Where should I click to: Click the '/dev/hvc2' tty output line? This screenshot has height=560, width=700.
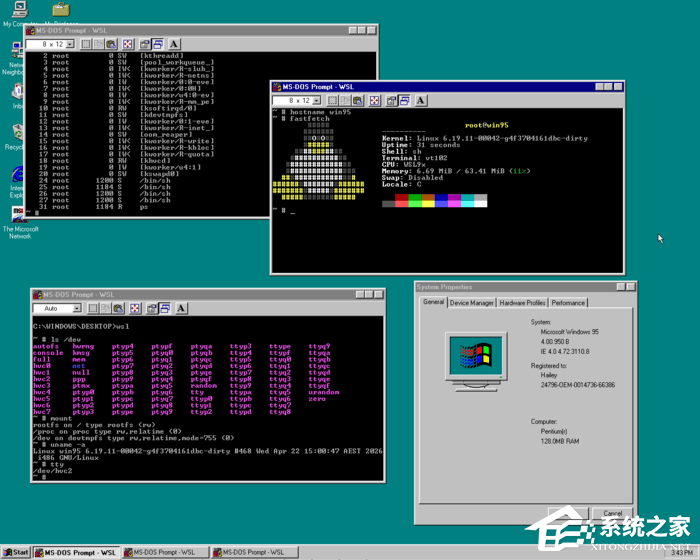52,471
